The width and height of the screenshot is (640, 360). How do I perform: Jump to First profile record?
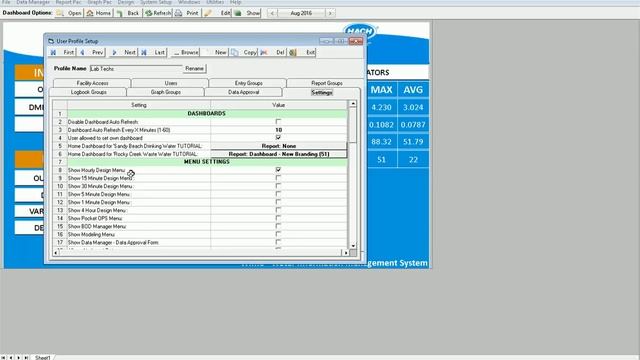[x=63, y=52]
